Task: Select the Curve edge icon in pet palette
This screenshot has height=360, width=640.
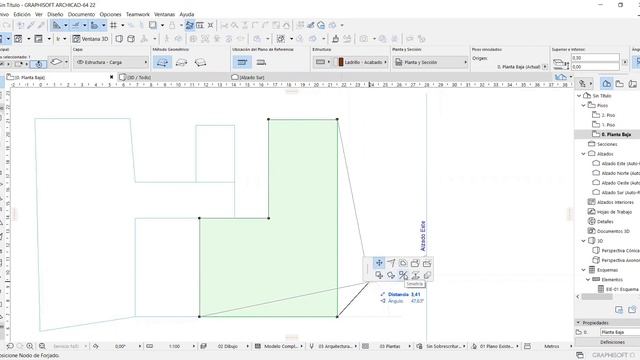Action: click(x=391, y=263)
